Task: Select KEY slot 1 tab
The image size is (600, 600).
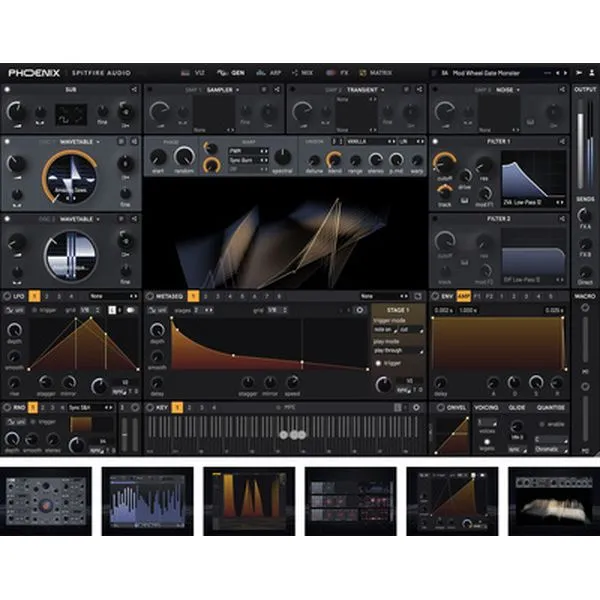Action: [x=177, y=408]
